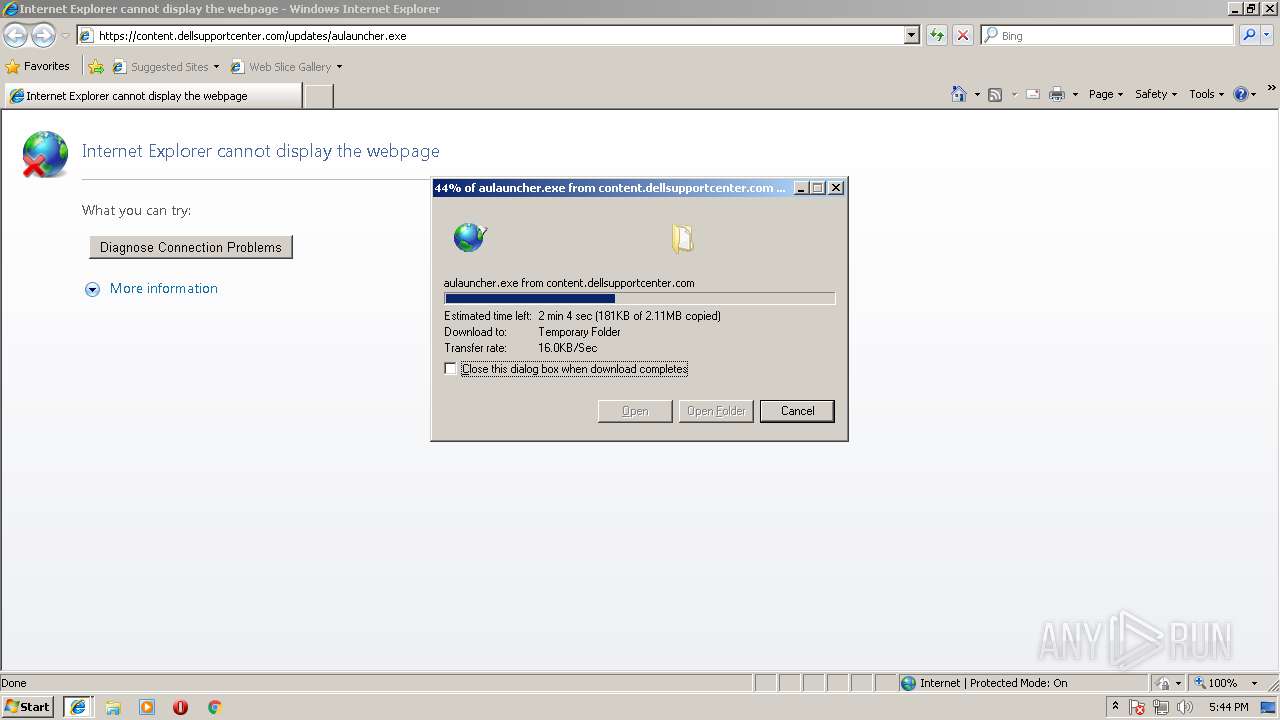Expand the address bar autocomplete dropdown
Image resolution: width=1280 pixels, height=720 pixels.
[x=912, y=35]
